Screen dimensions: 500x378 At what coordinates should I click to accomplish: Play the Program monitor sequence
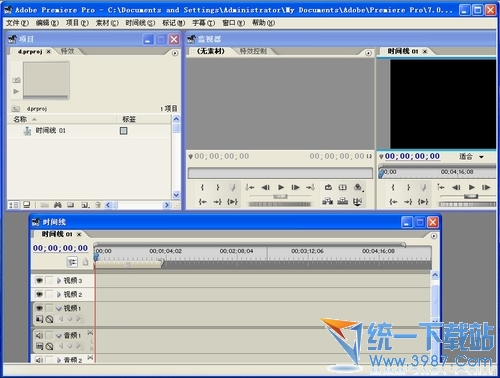click(x=471, y=187)
